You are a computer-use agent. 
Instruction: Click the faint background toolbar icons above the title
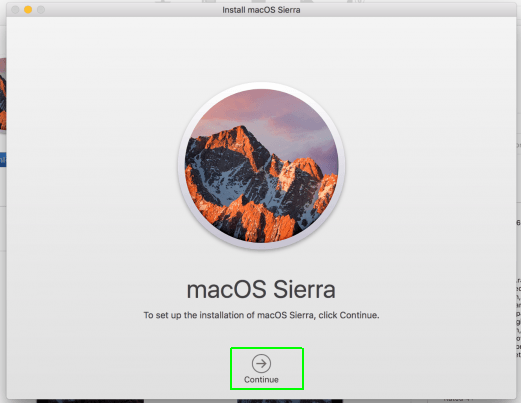tap(260, 1)
